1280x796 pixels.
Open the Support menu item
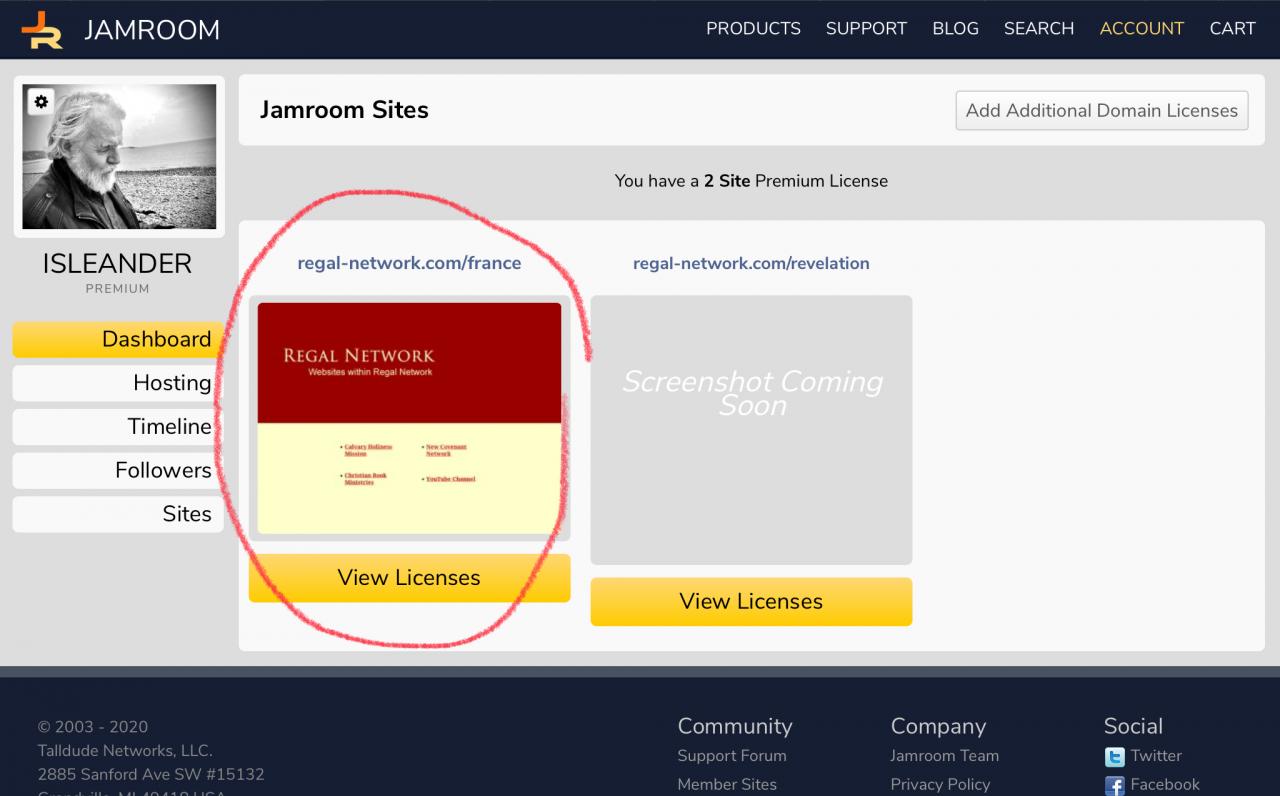point(866,29)
